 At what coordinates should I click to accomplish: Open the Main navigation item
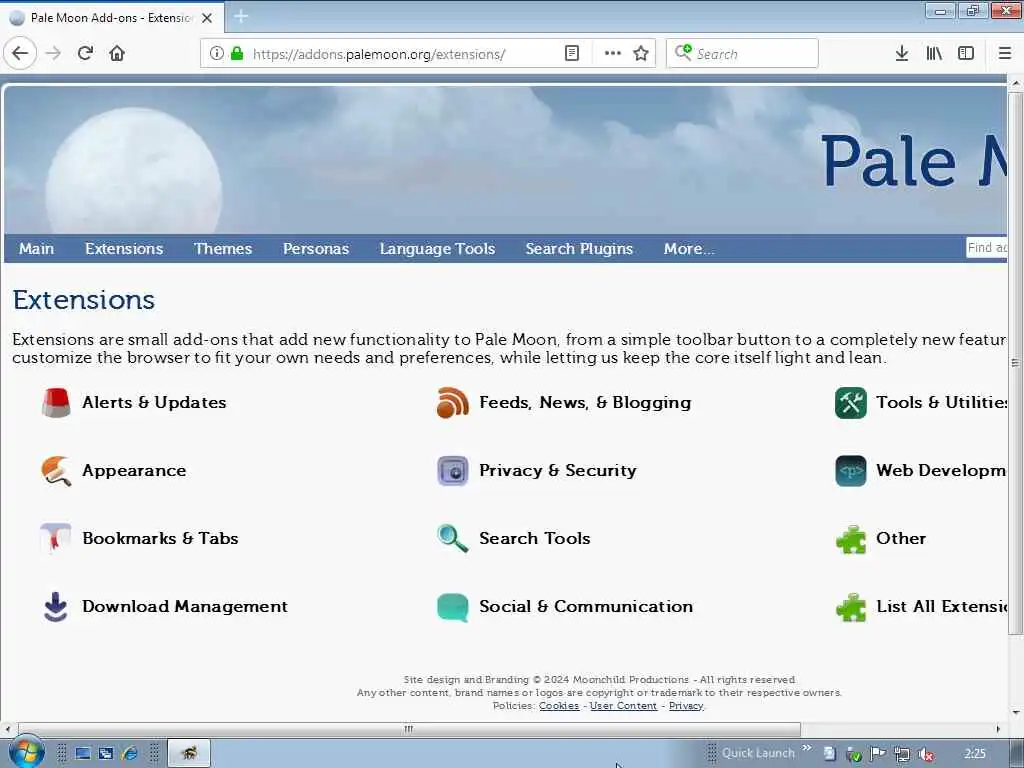pyautogui.click(x=37, y=248)
